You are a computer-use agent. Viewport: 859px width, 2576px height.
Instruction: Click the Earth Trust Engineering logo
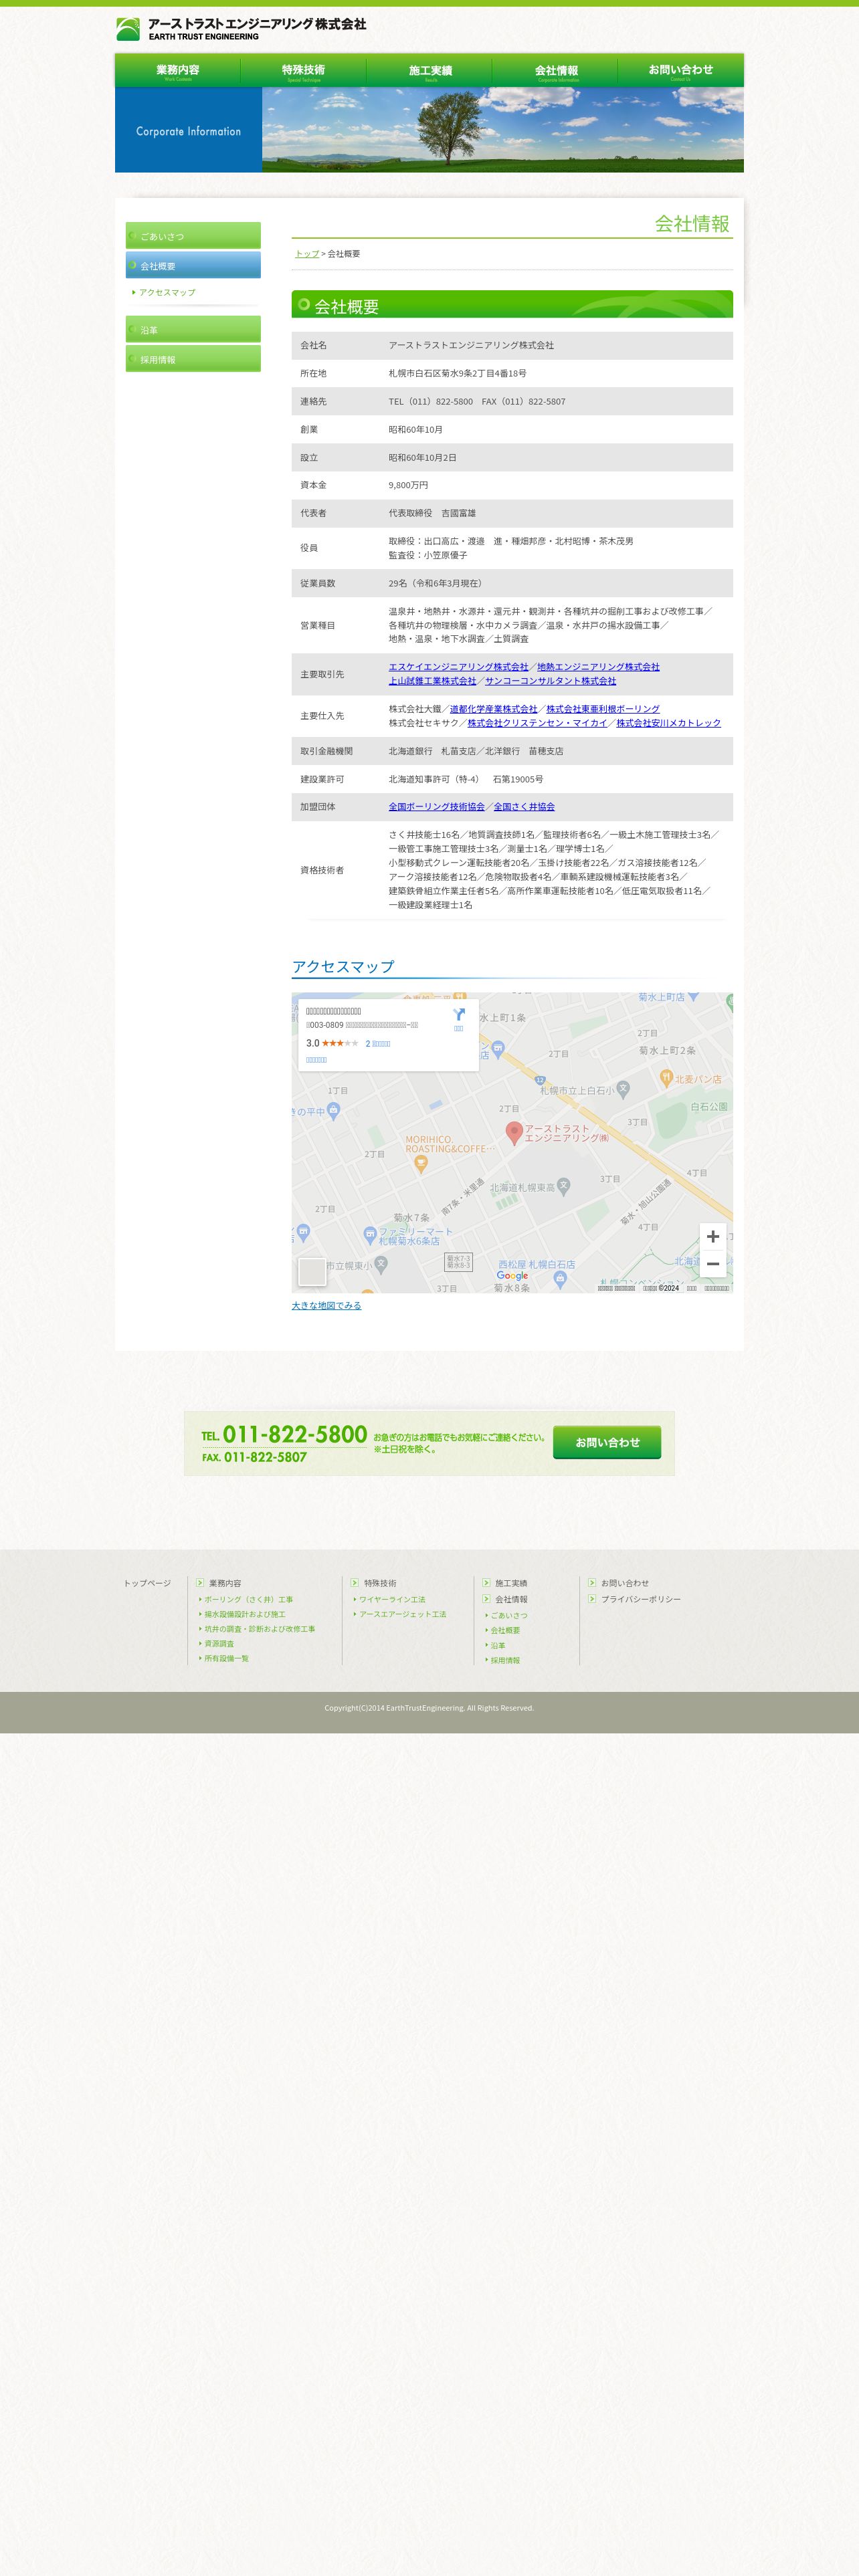(x=241, y=29)
